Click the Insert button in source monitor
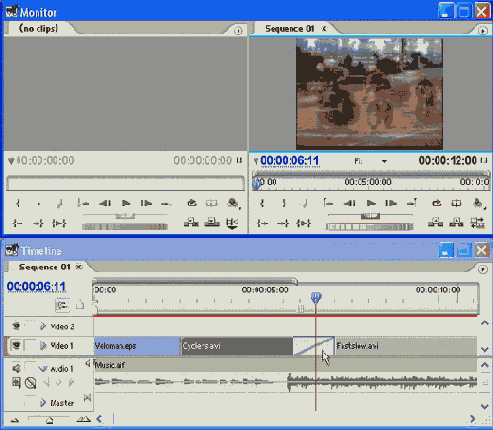The image size is (493, 430). pos(191,222)
